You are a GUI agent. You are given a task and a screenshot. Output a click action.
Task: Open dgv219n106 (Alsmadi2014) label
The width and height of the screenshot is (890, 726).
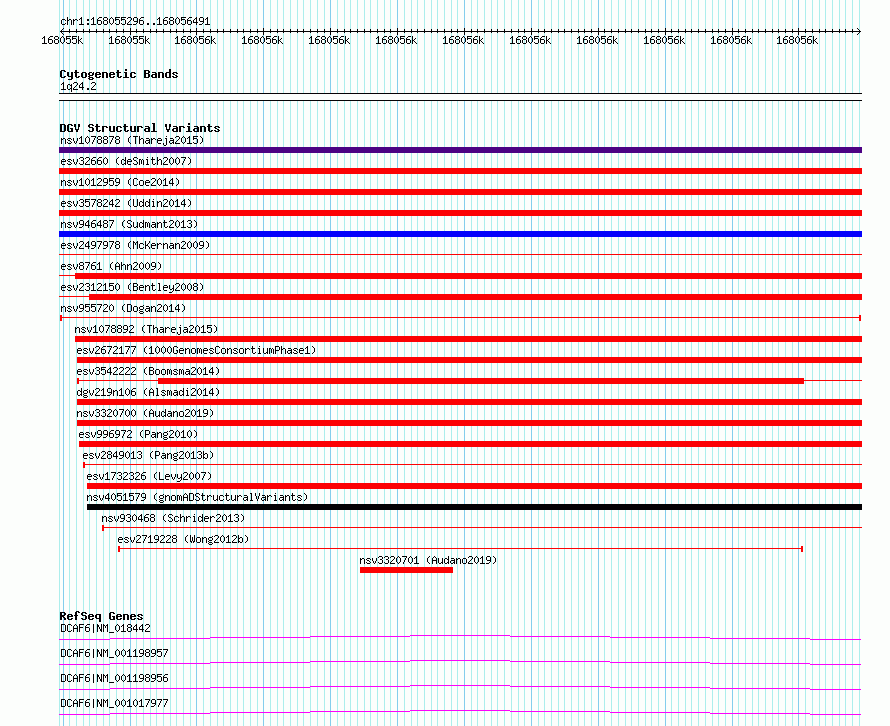pyautogui.click(x=148, y=392)
